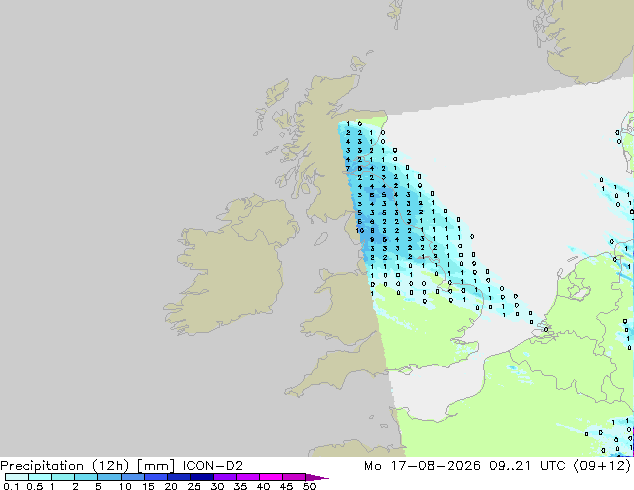Select the 0.5–1 mm legend swatch
Image resolution: width=634 pixels, height=490 pixels.
[40, 477]
